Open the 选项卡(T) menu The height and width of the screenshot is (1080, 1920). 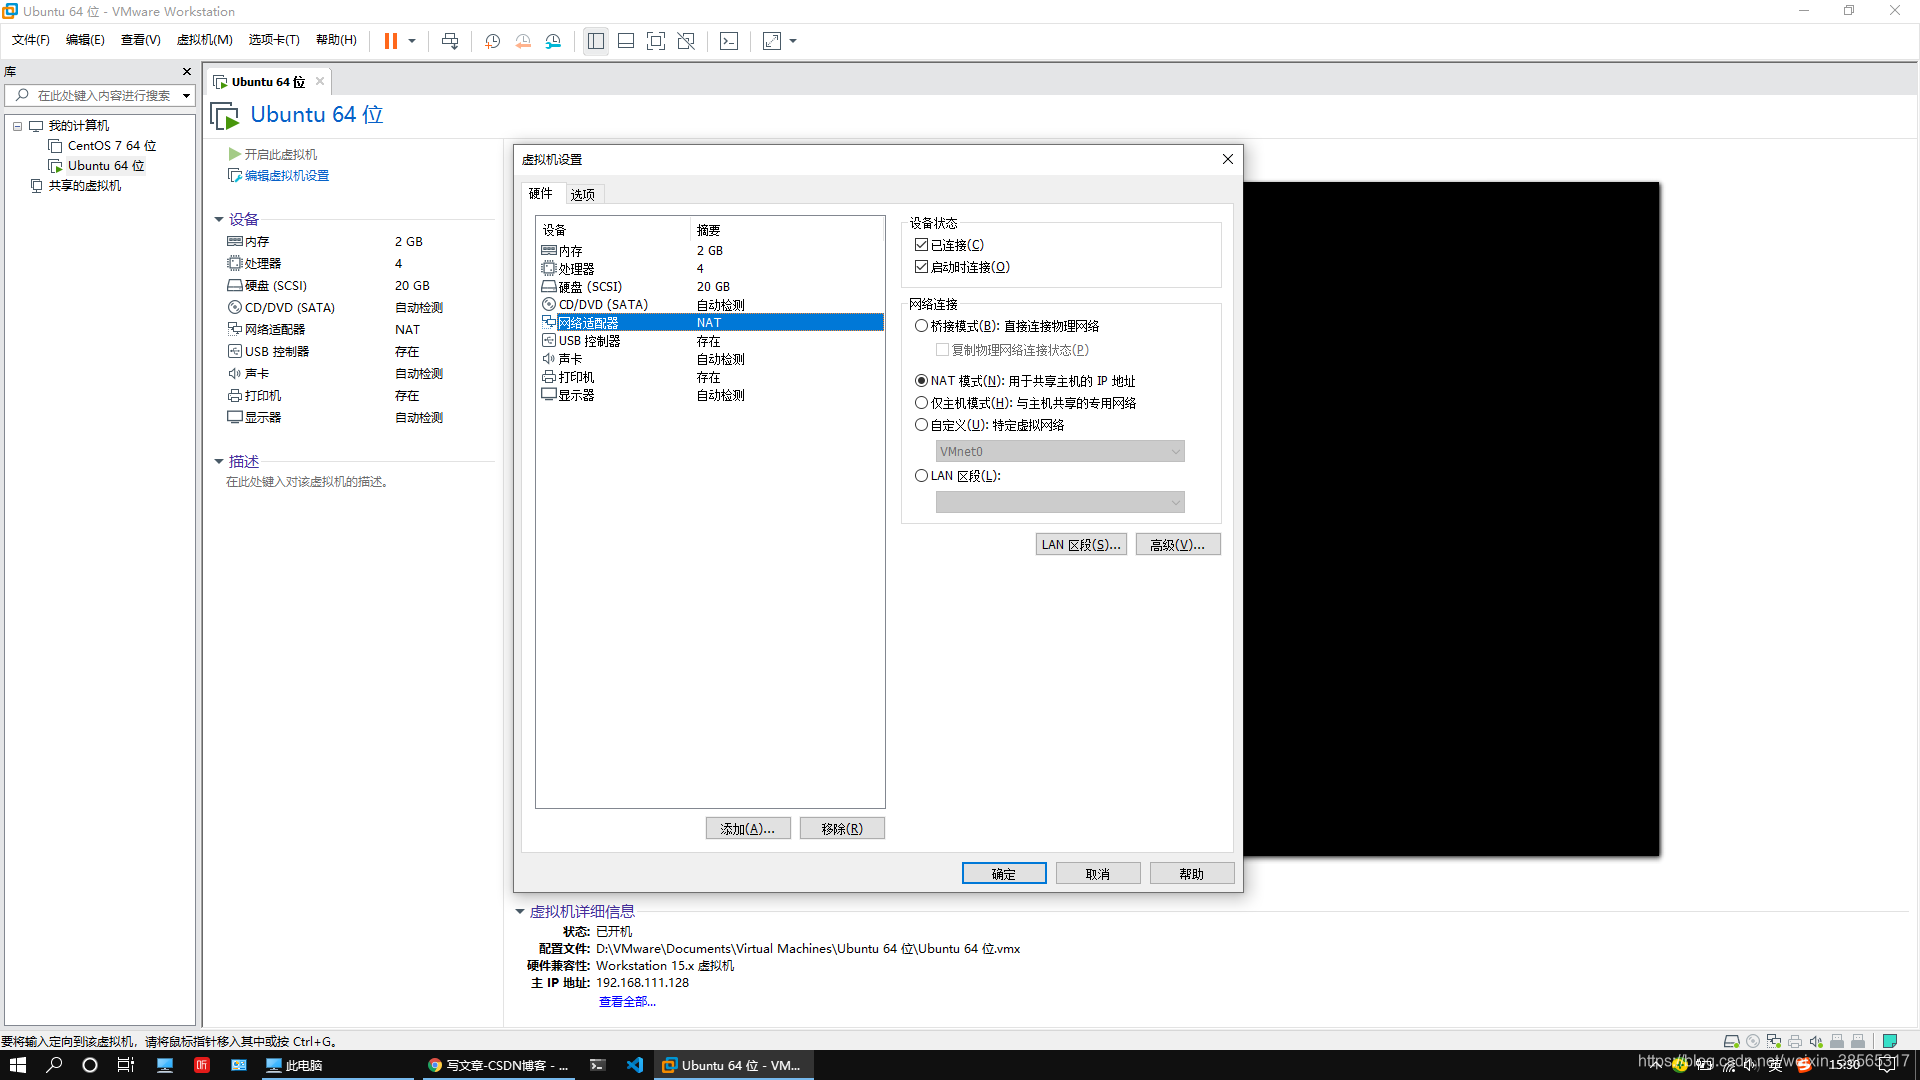coord(274,40)
